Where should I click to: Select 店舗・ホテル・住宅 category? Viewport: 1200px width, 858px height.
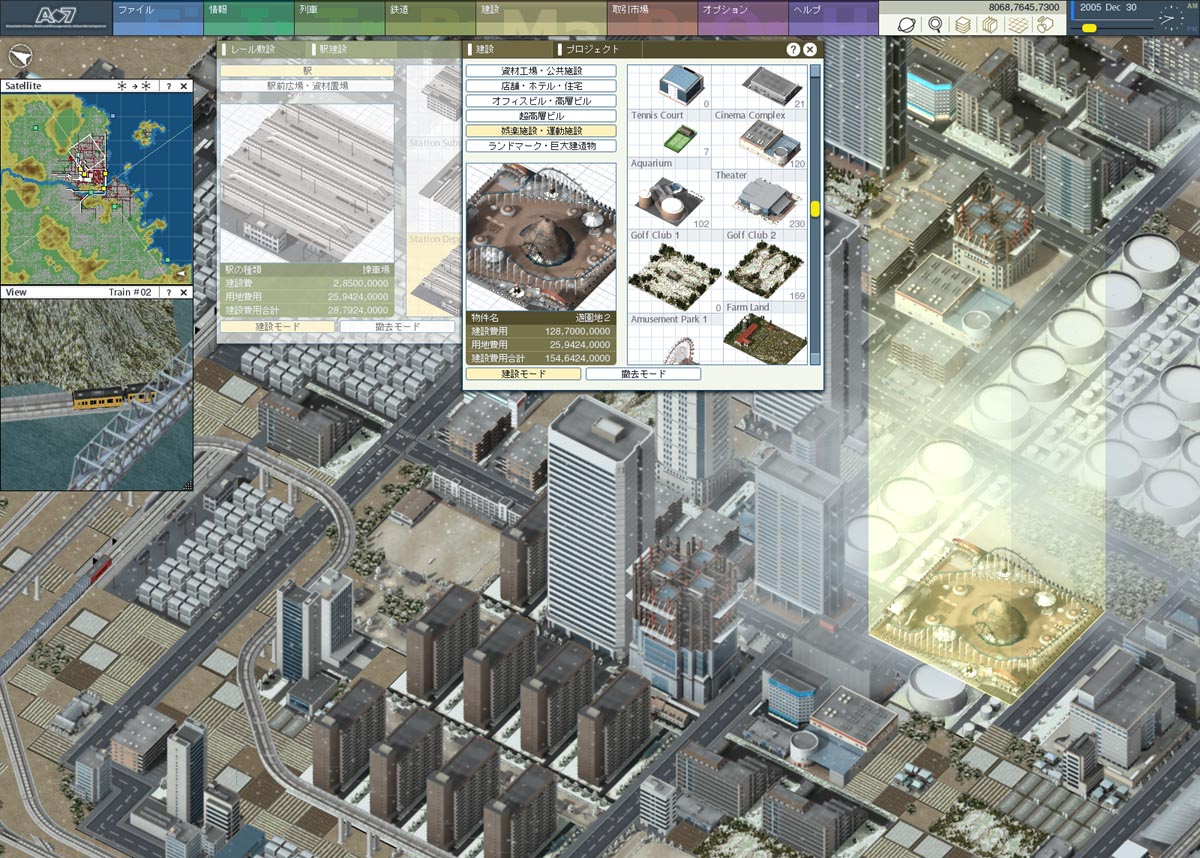point(541,86)
